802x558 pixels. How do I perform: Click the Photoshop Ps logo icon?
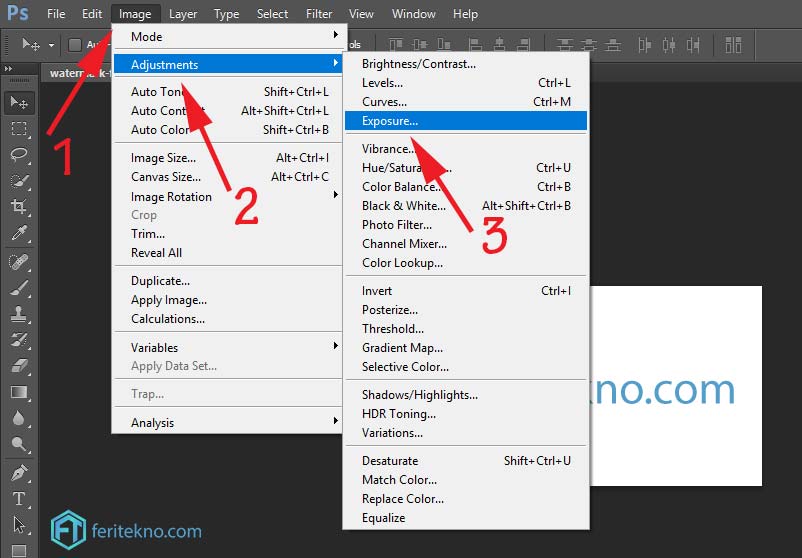(x=17, y=13)
